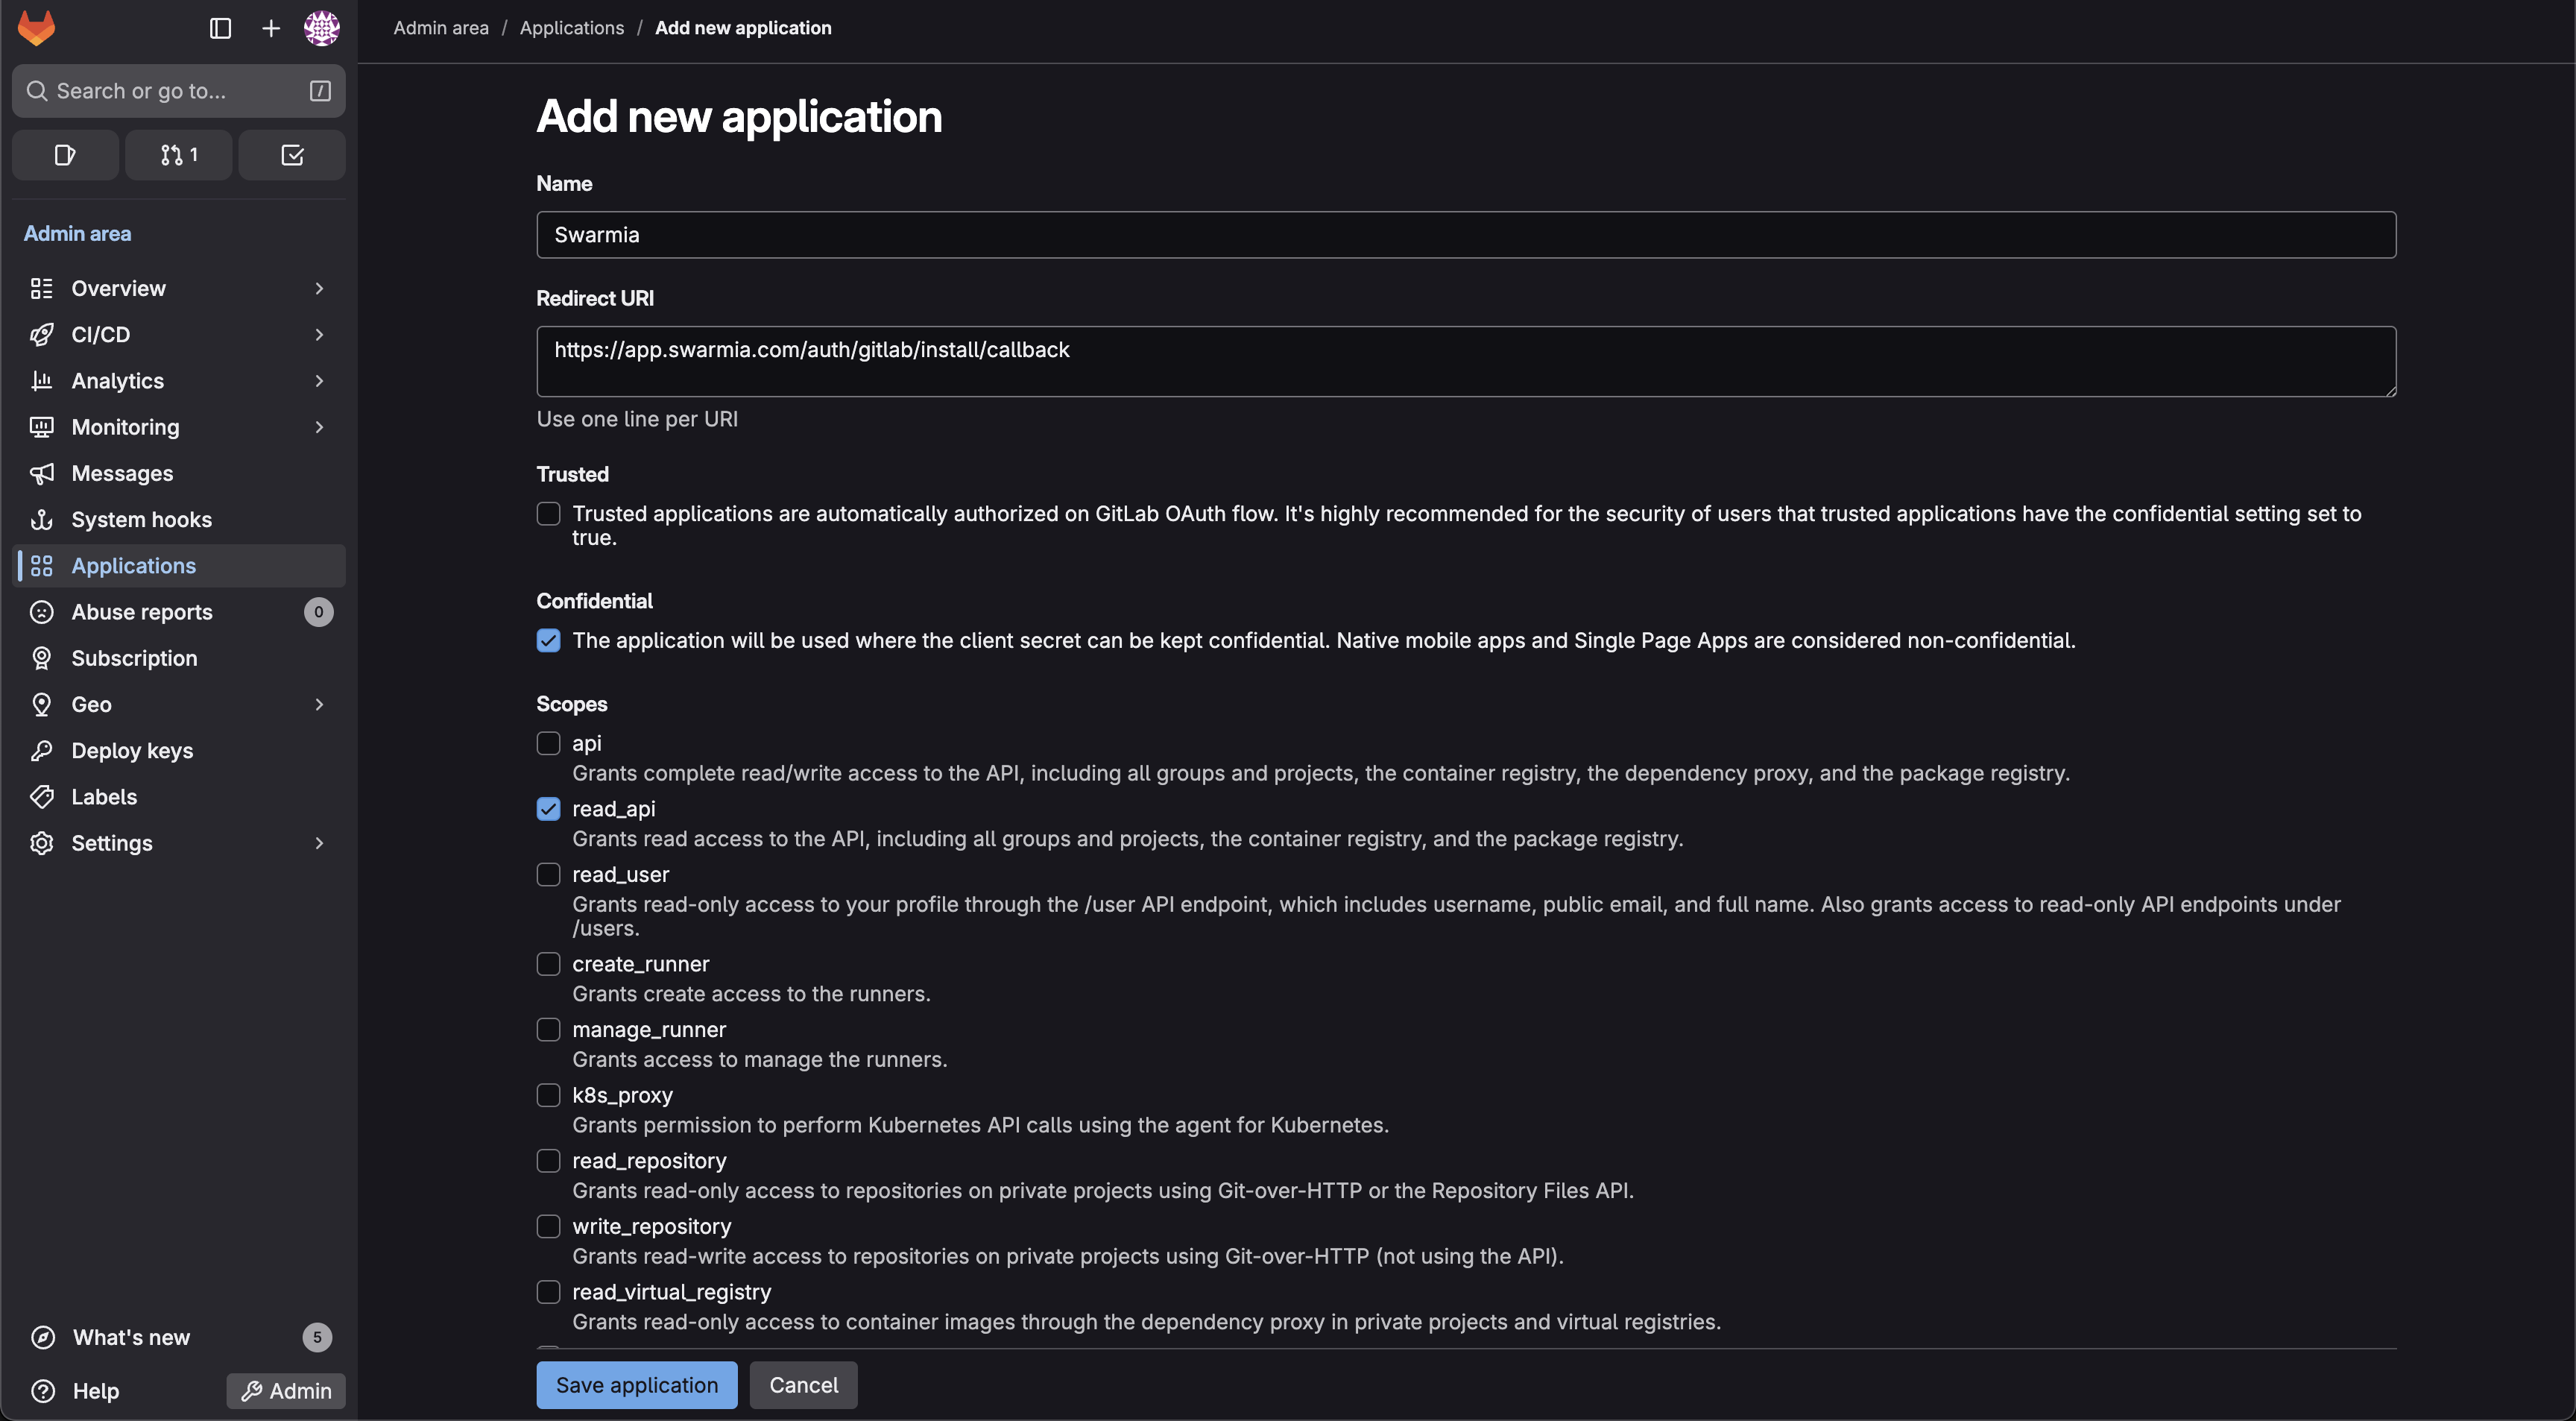This screenshot has width=2576, height=1421.
Task: Enable the read_user scope checkbox
Action: (548, 875)
